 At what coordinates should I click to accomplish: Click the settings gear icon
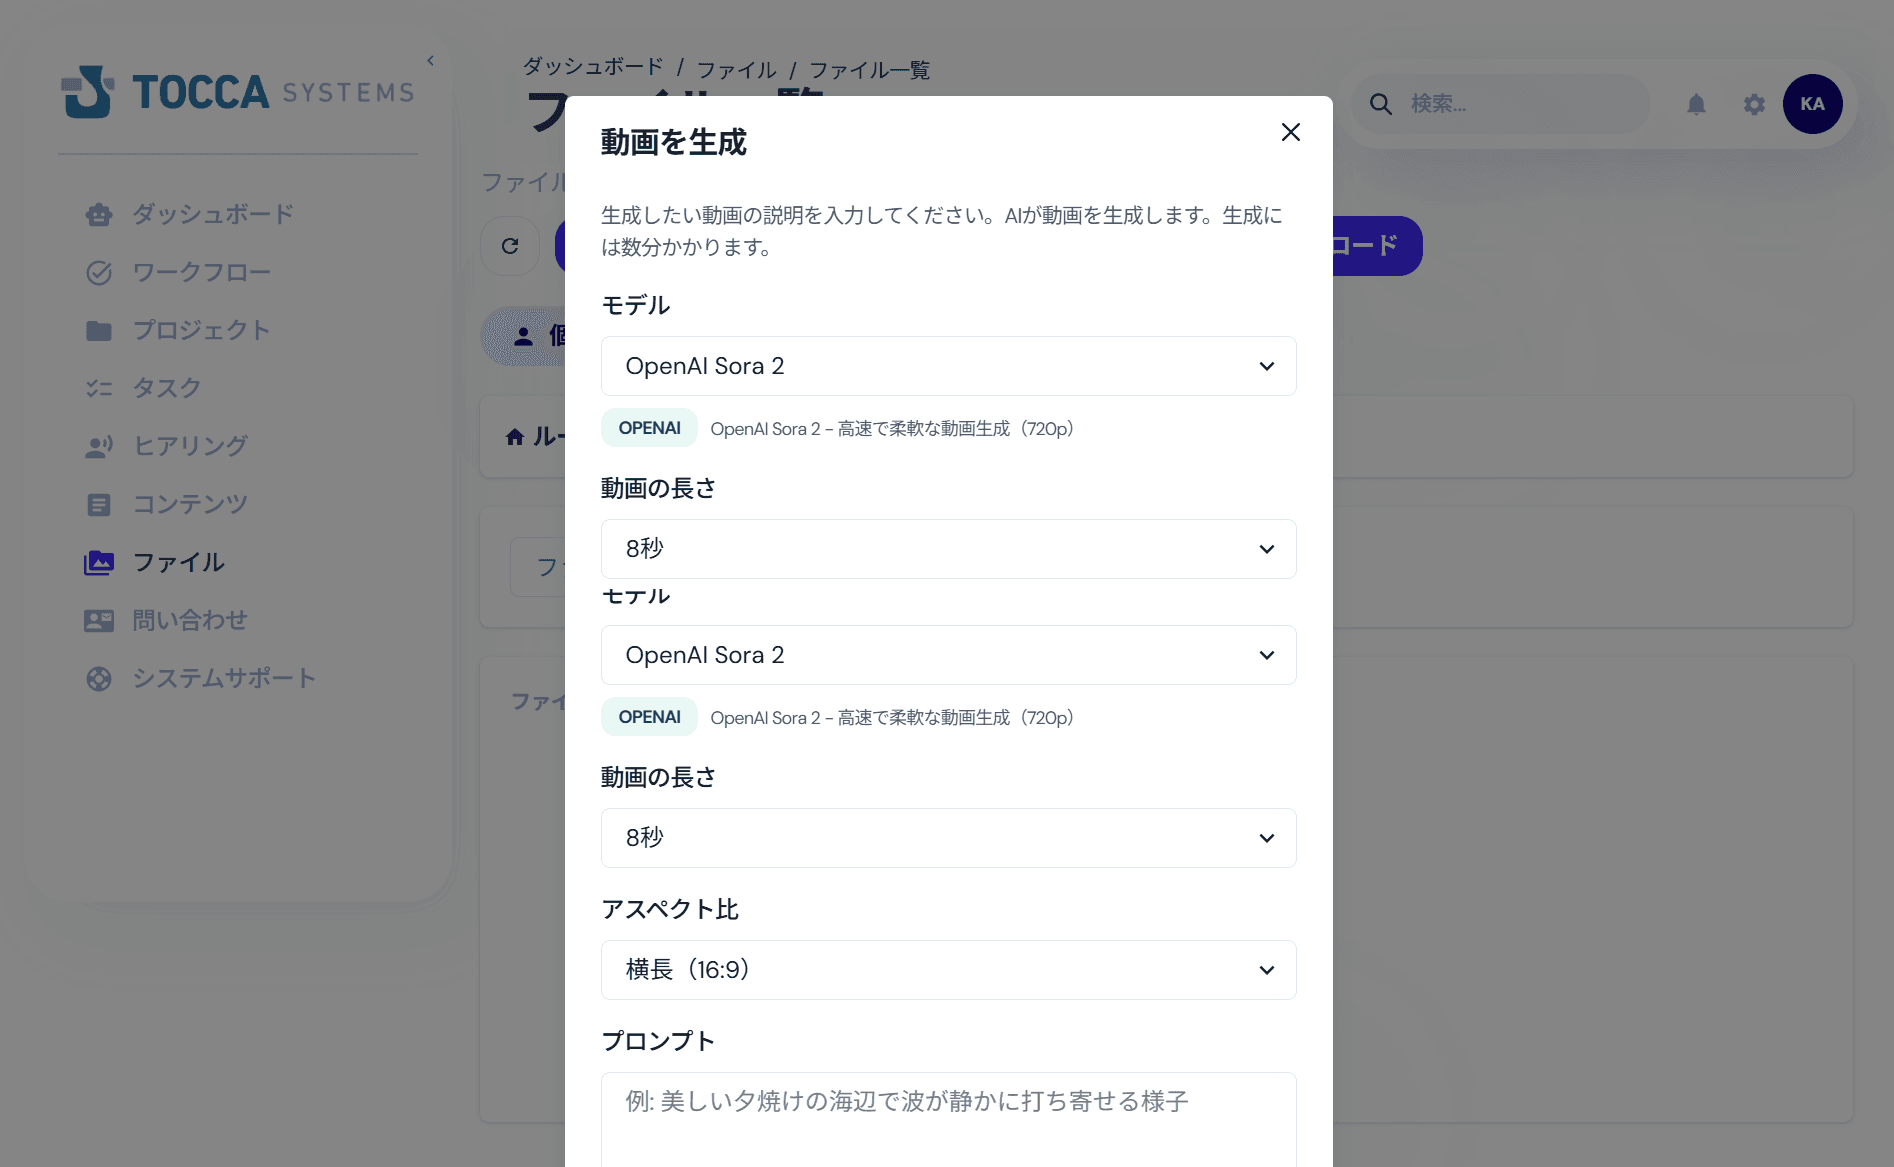[x=1753, y=104]
